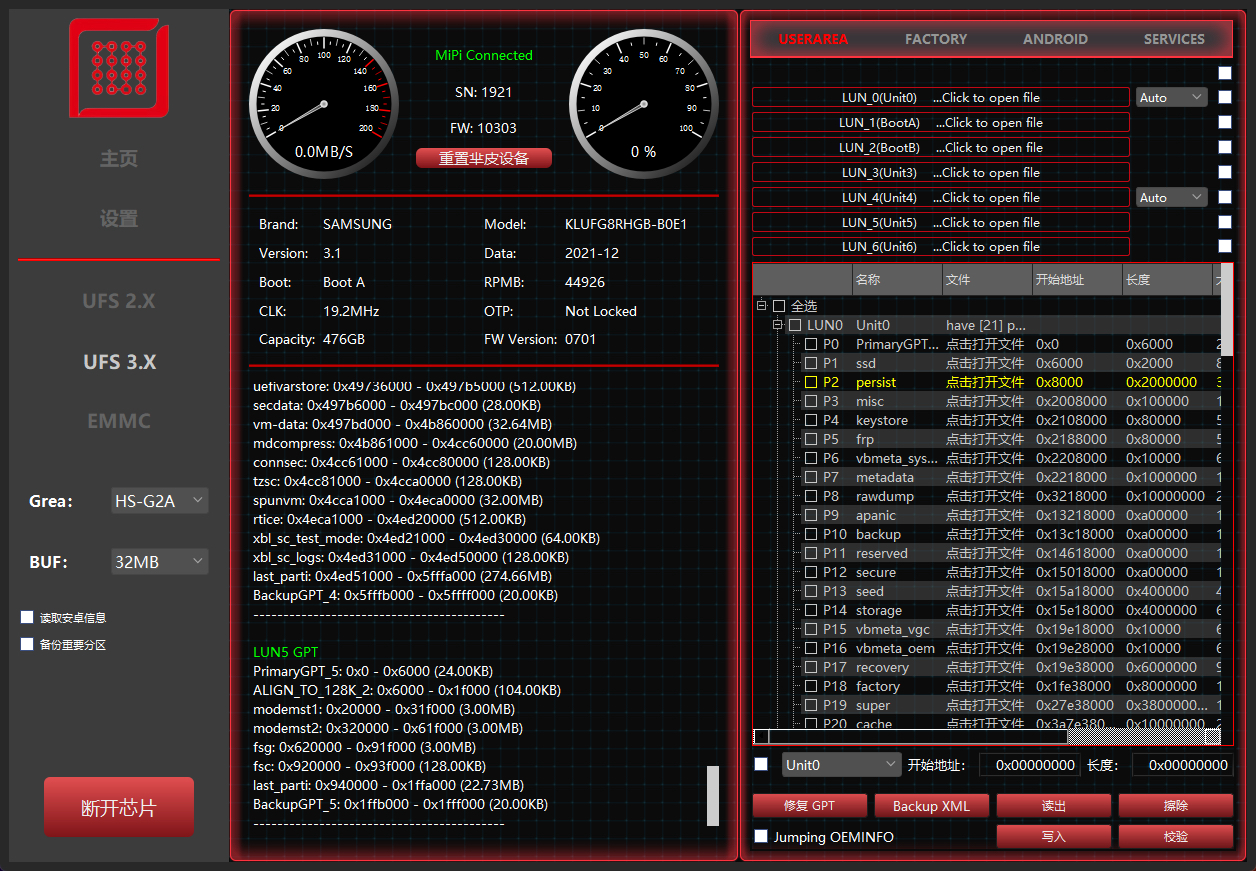Open the Grea HS-G2A dropdown

point(159,501)
